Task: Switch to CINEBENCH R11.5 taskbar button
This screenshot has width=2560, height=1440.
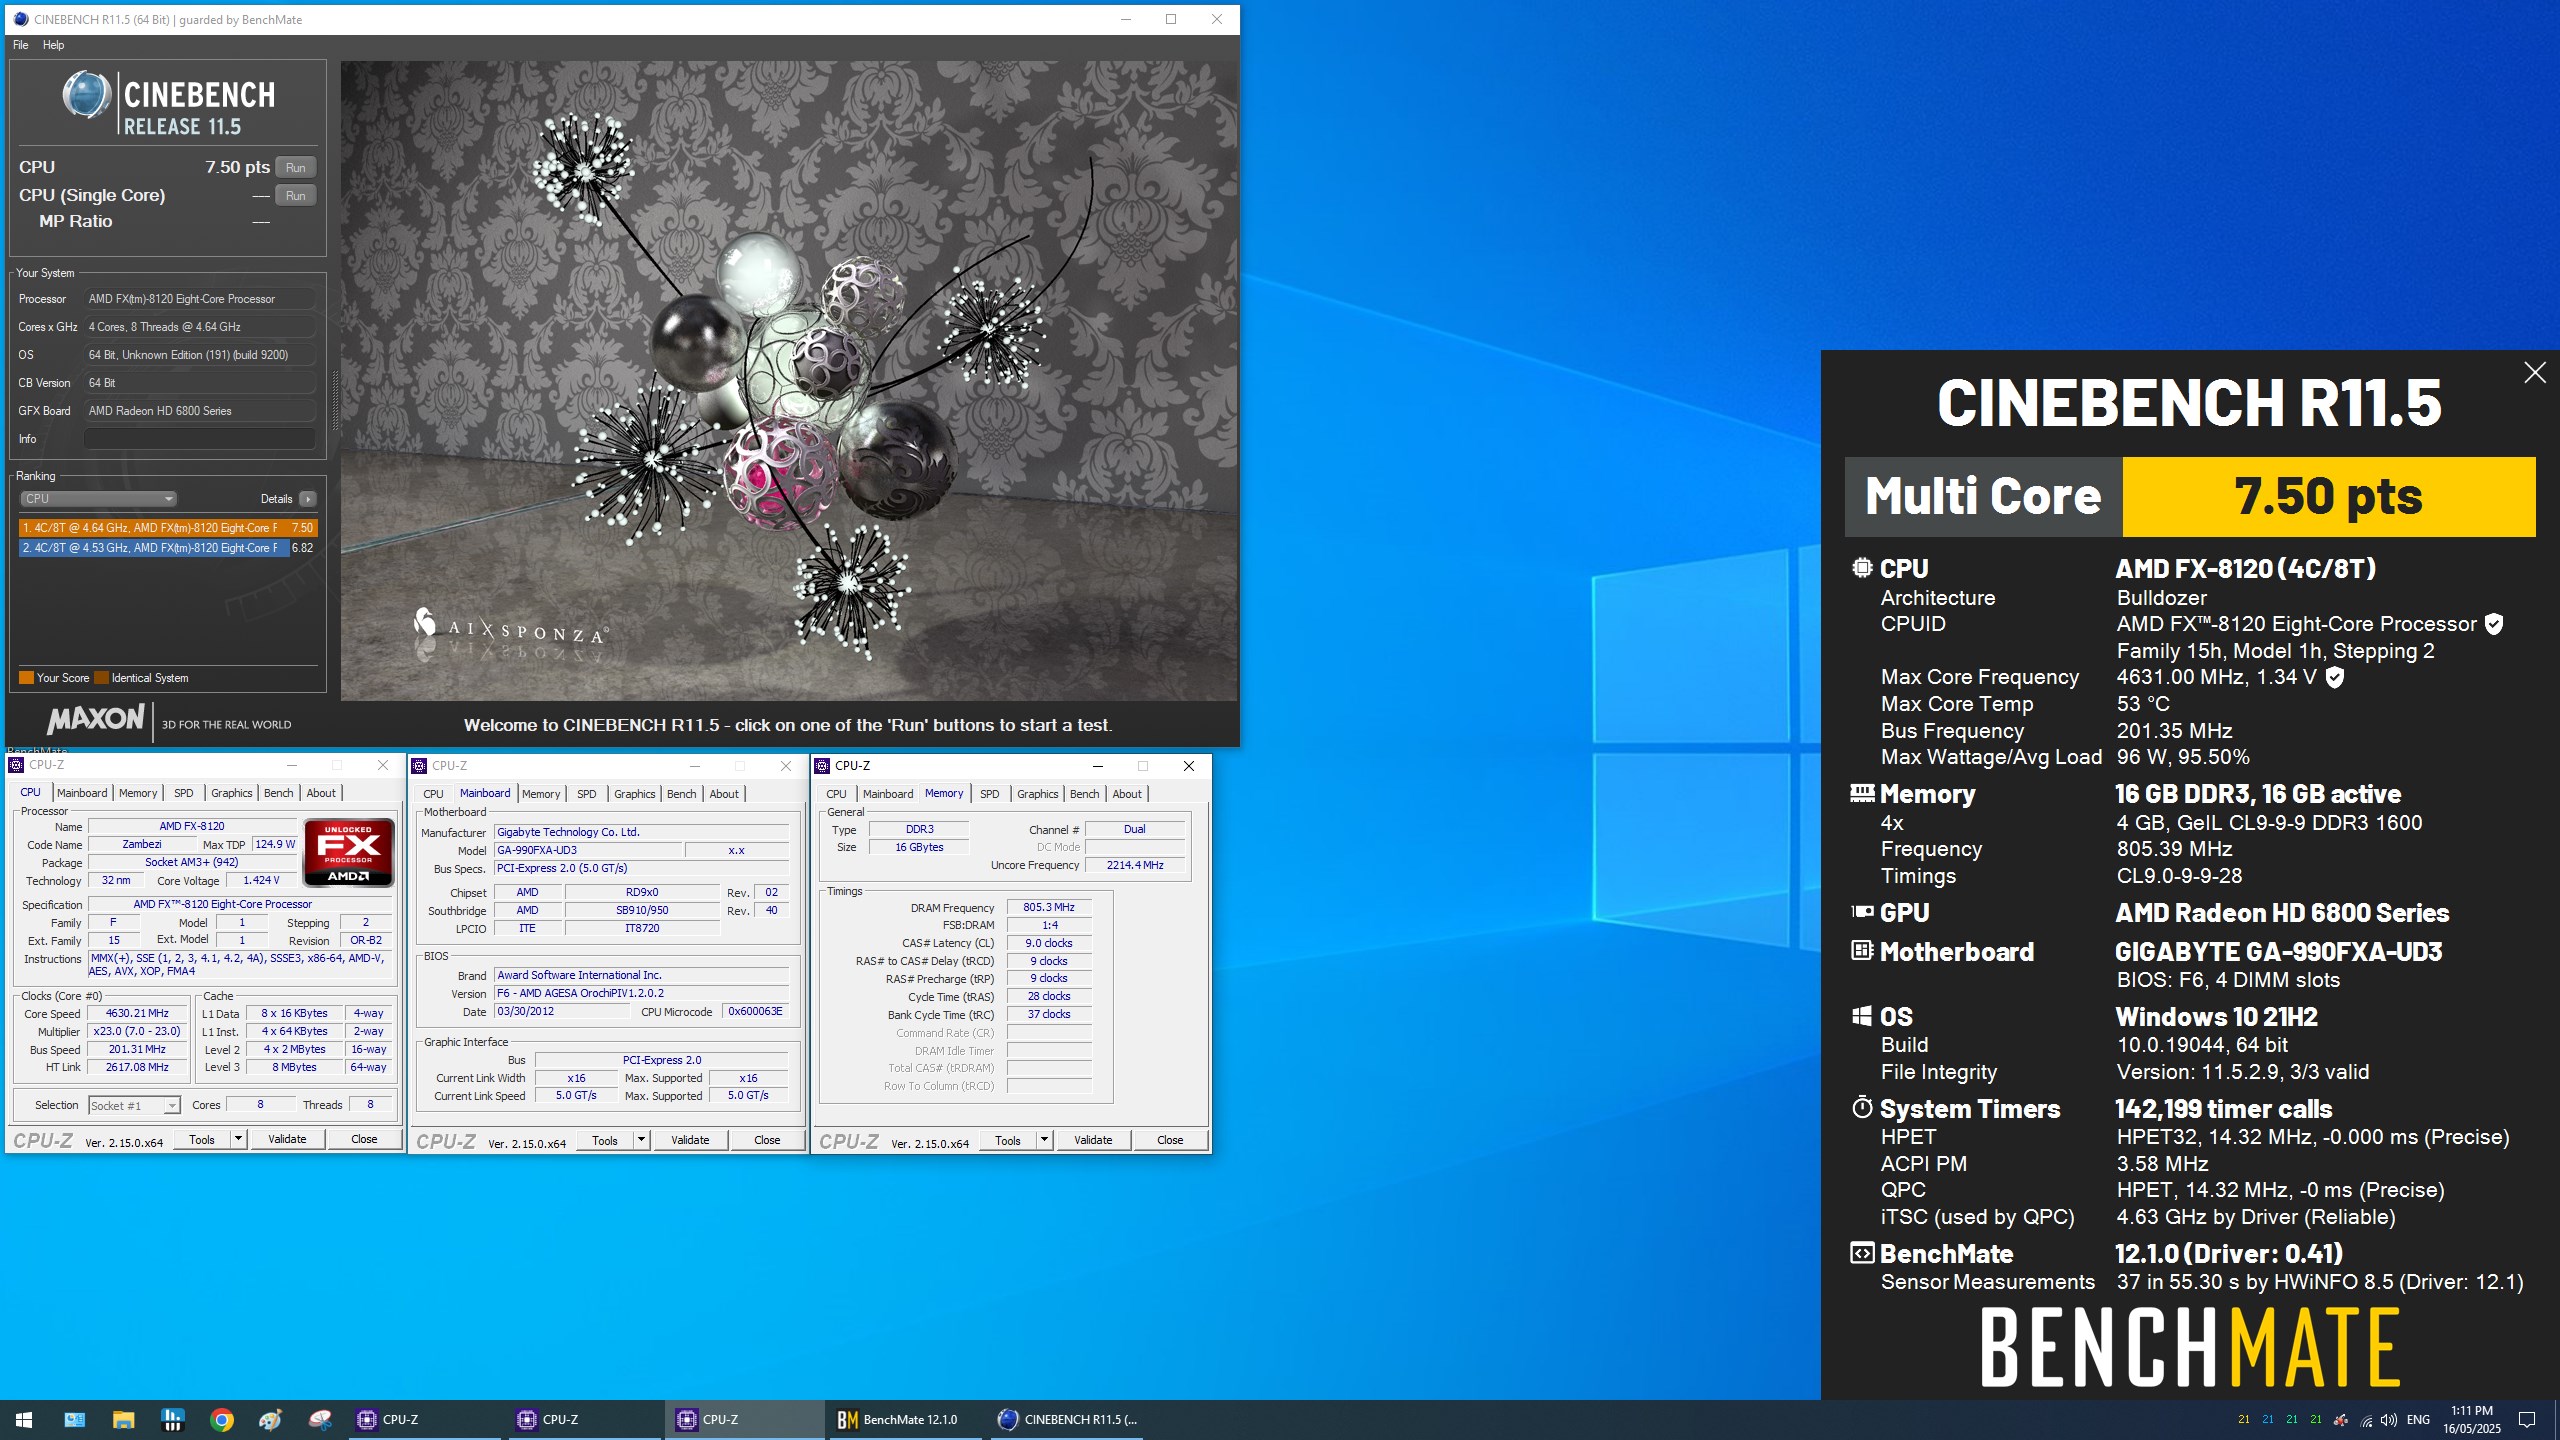Action: pyautogui.click(x=1067, y=1419)
